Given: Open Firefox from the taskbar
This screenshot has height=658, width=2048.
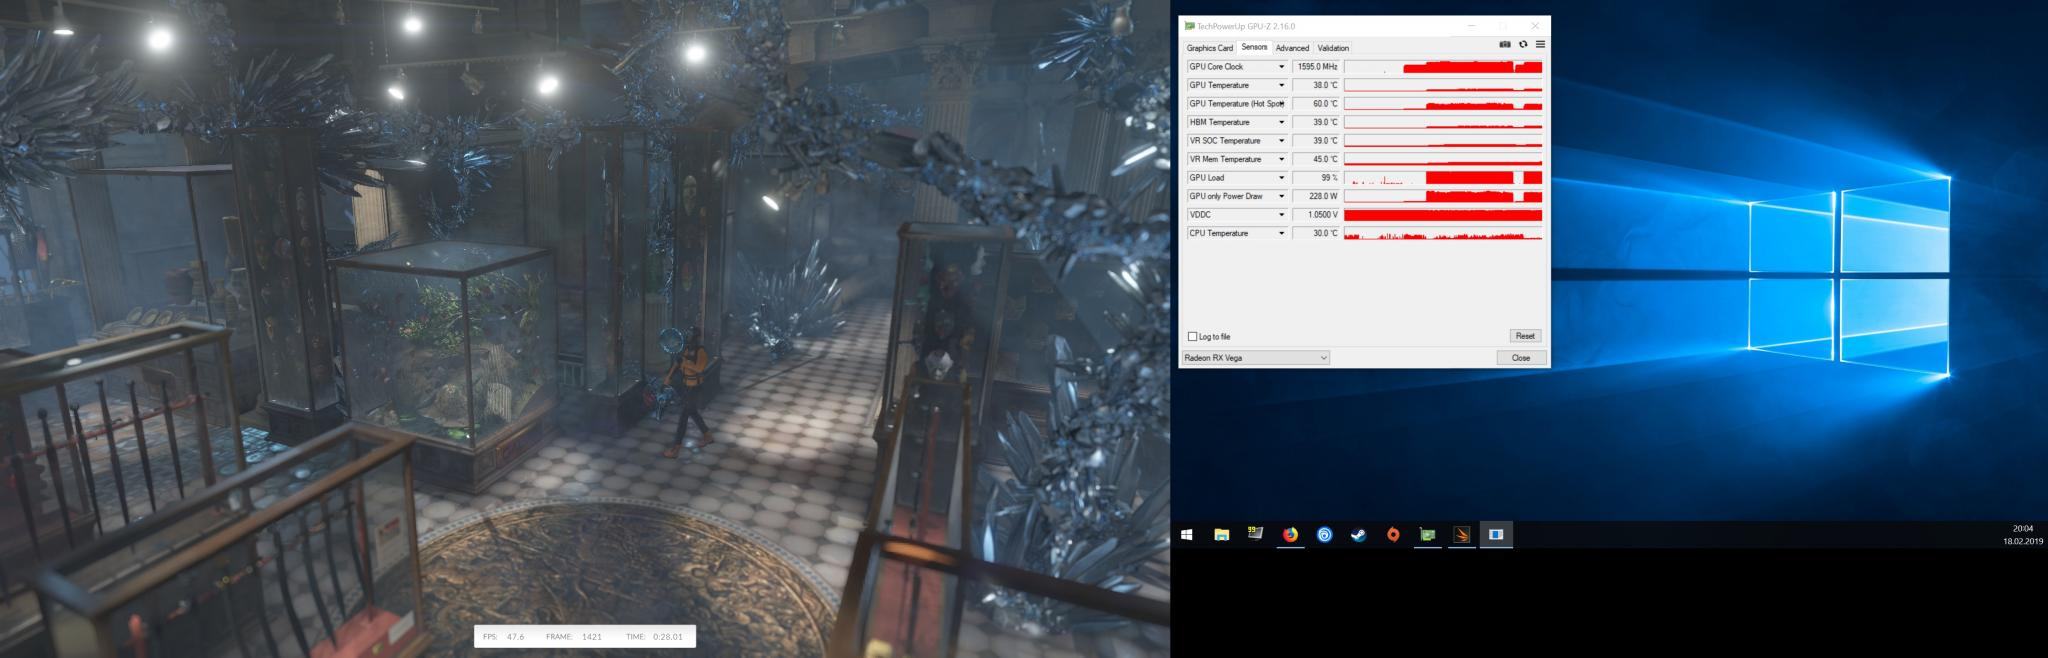Looking at the screenshot, I should [1290, 535].
